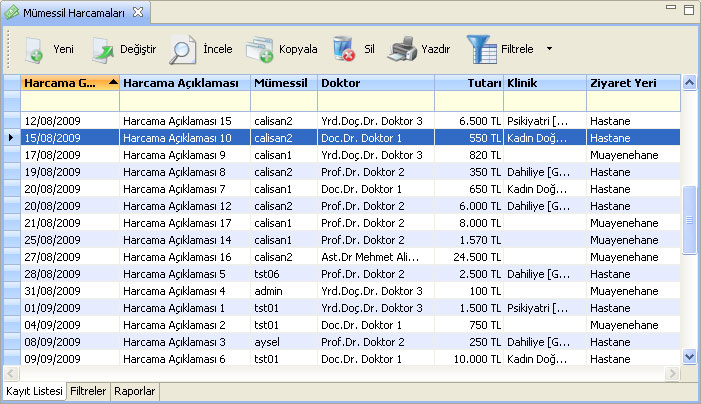Click the Müm essil column header
This screenshot has width=701, height=404.
[x=282, y=82]
